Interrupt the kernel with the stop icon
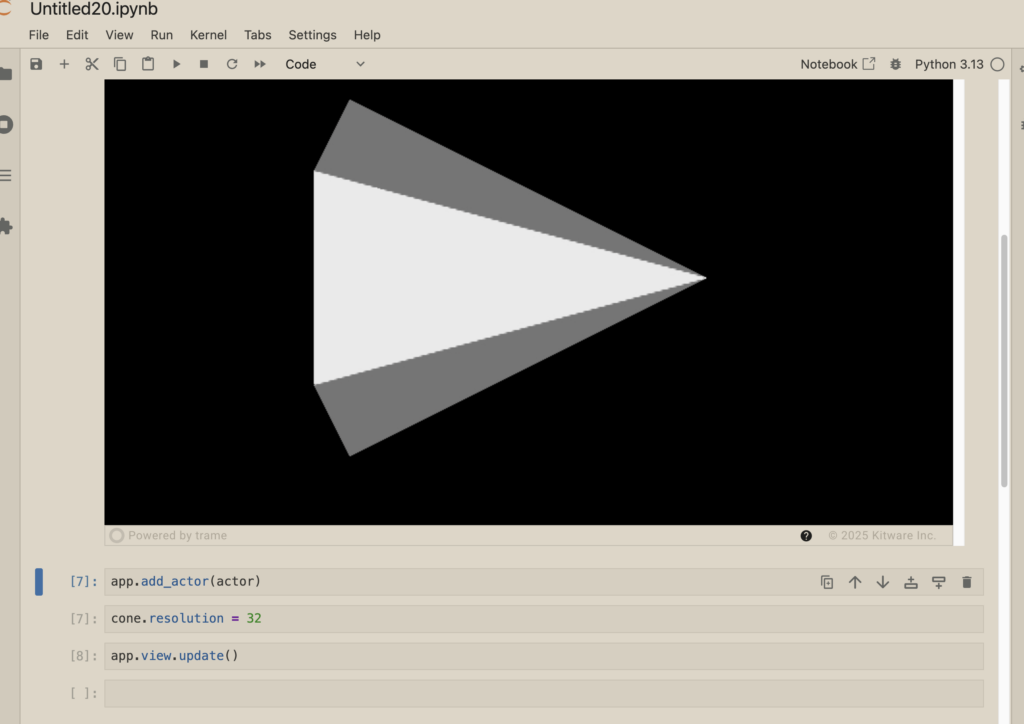Viewport: 1024px width, 724px height. [x=204, y=64]
